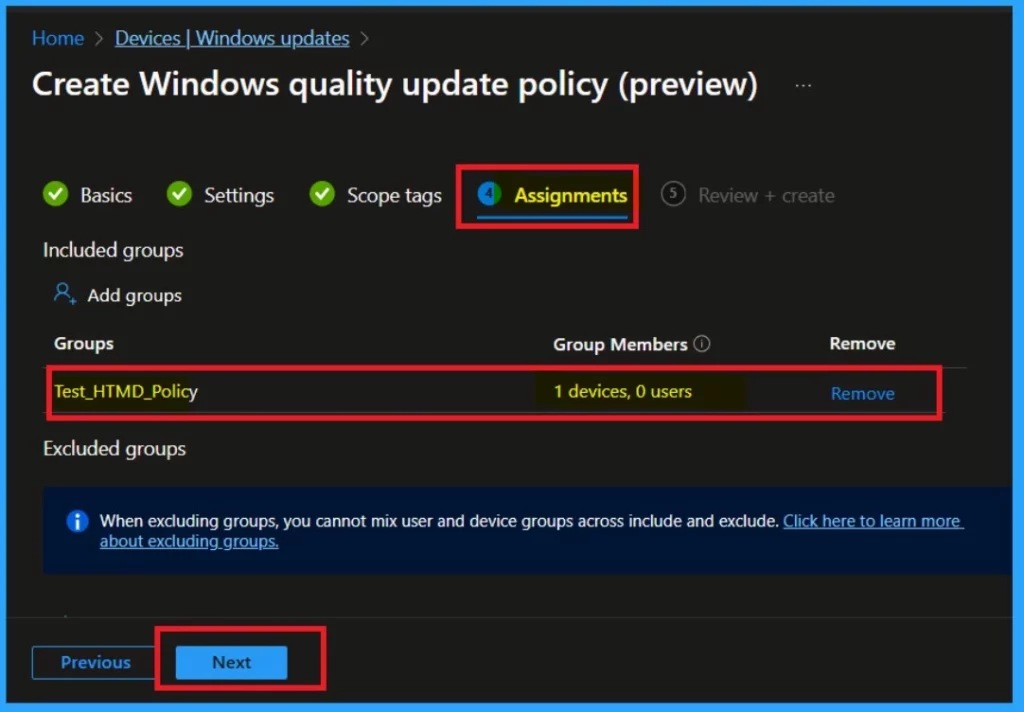Viewport: 1024px width, 712px height.
Task: Click the Settings green checkmark icon
Action: point(179,194)
